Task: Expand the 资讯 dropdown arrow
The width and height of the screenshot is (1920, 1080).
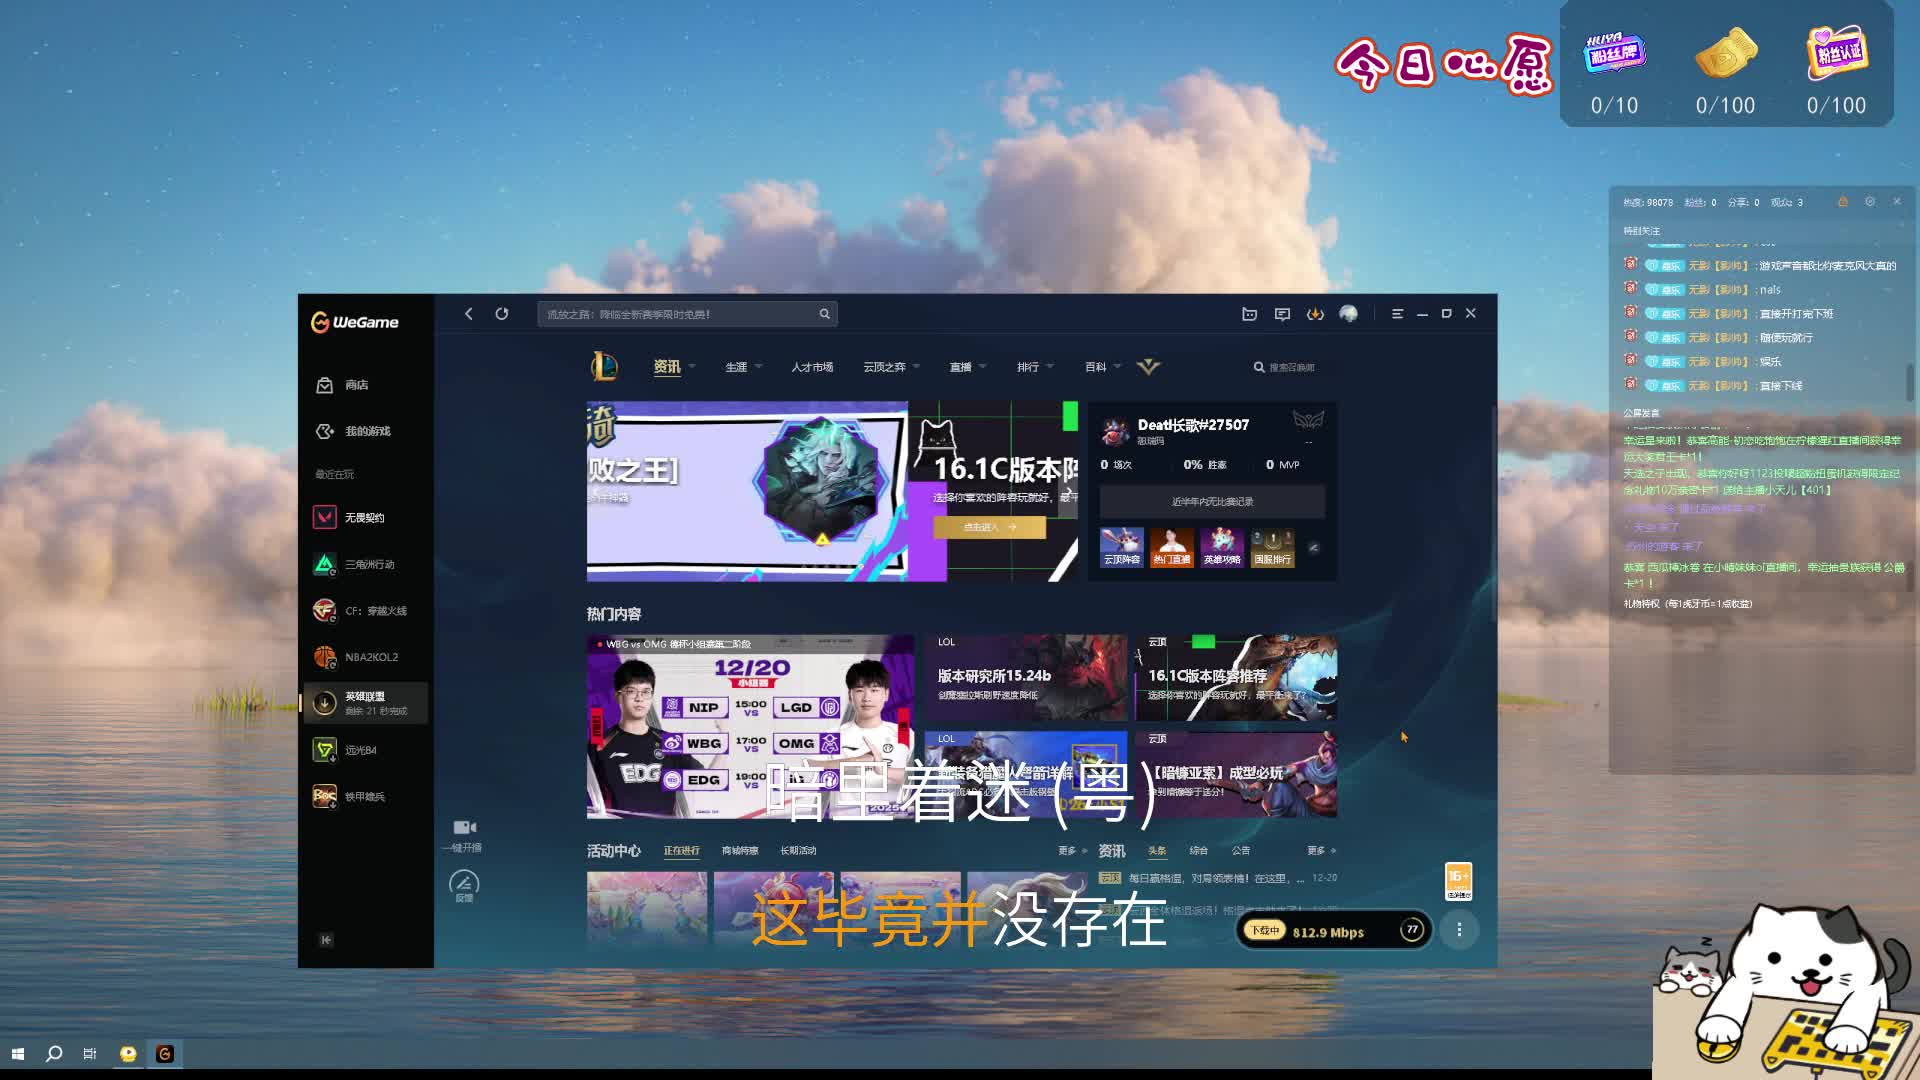Action: 692,367
